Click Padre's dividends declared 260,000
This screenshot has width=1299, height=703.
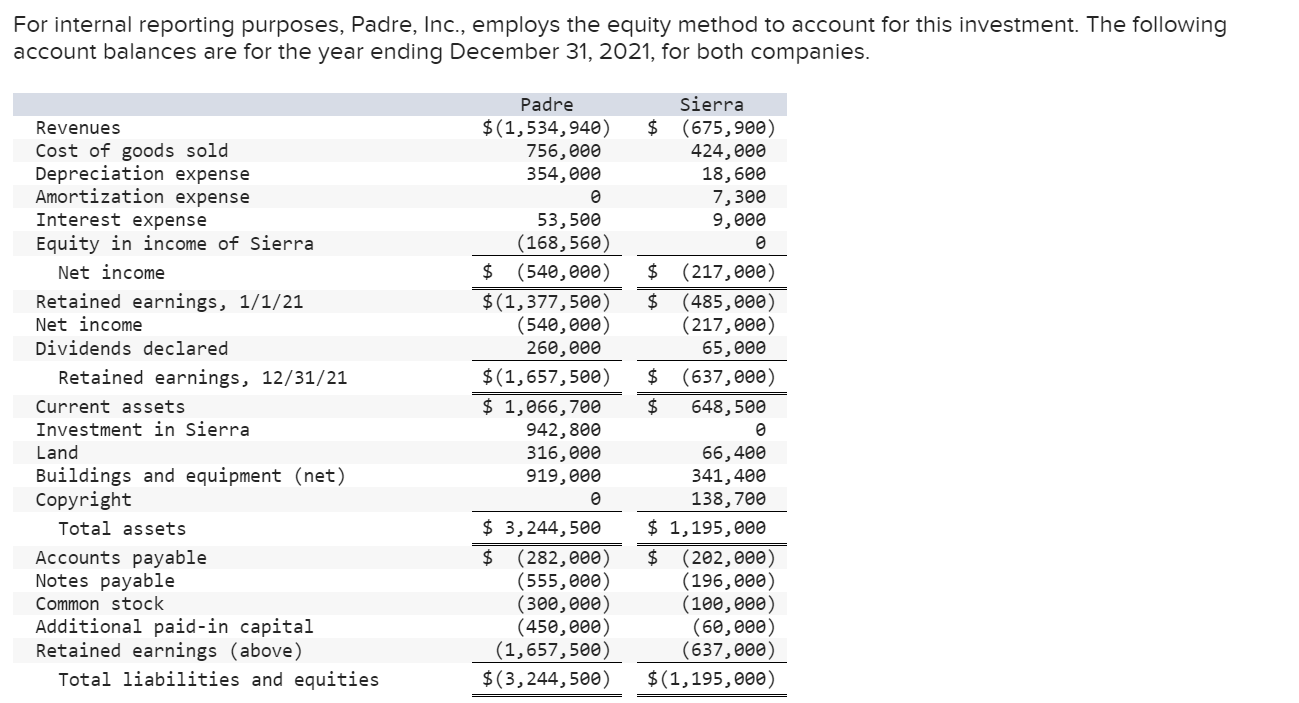pyautogui.click(x=563, y=348)
